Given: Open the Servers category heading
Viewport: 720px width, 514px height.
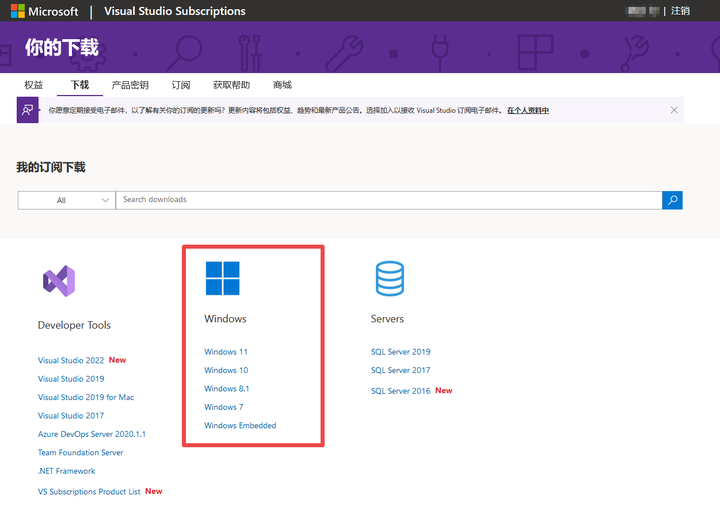Looking at the screenshot, I should pyautogui.click(x=387, y=319).
